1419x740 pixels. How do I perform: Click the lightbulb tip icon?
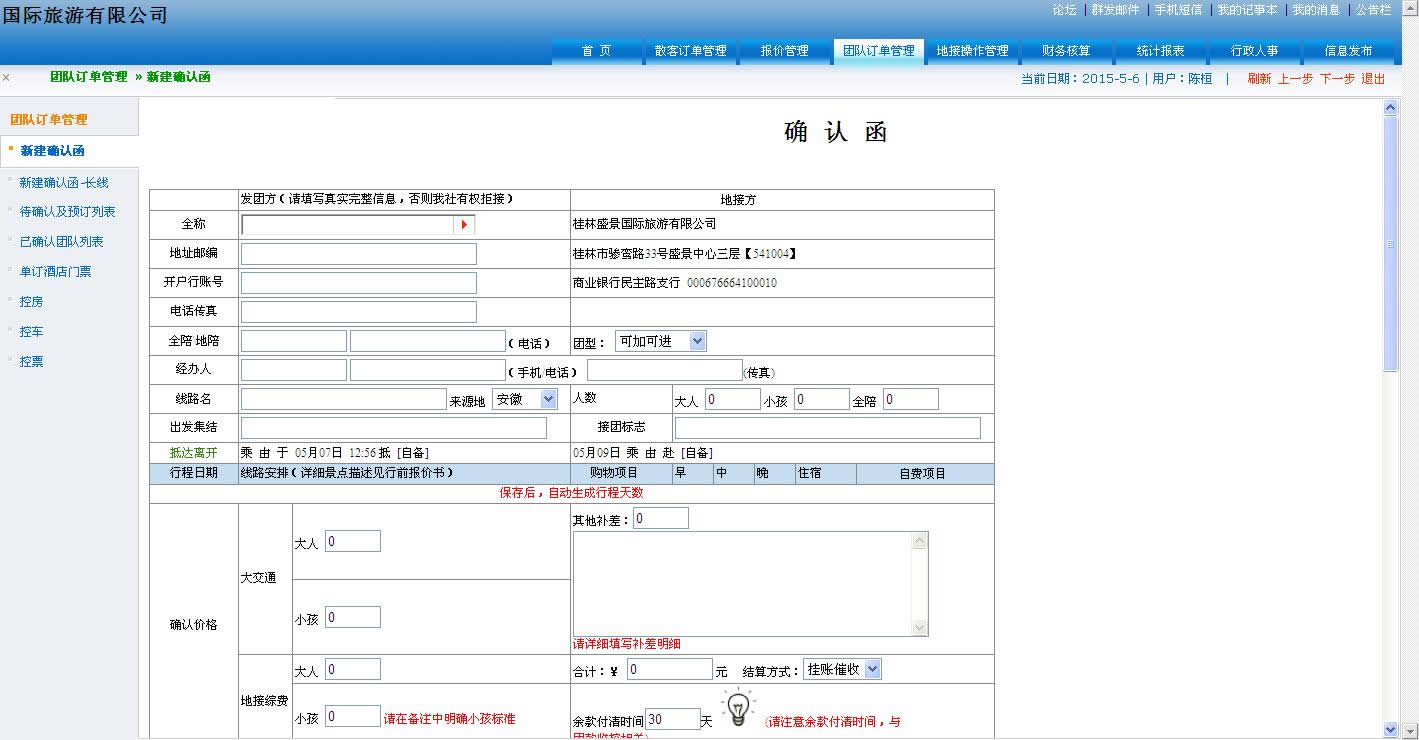738,707
